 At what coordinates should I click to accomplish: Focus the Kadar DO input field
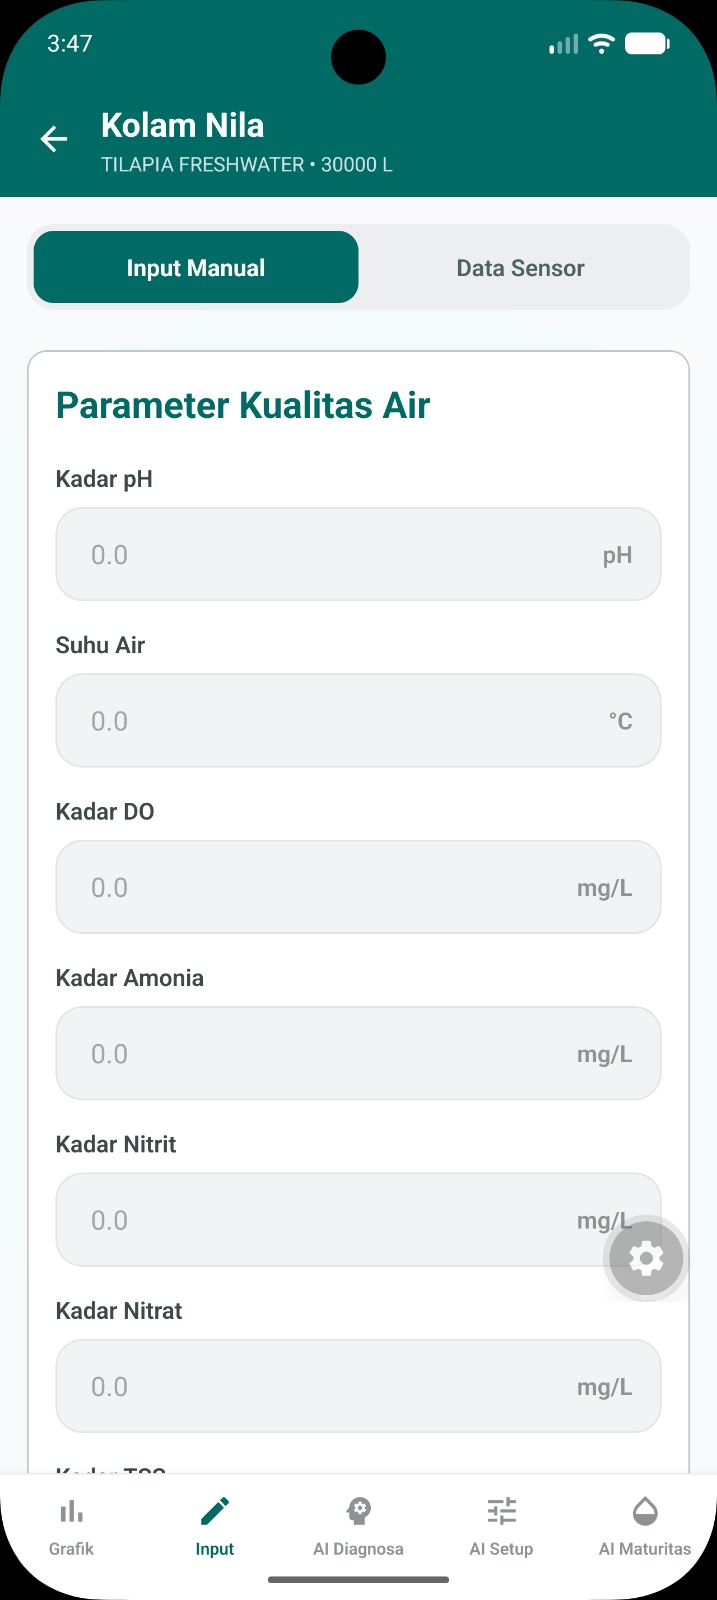tap(358, 888)
